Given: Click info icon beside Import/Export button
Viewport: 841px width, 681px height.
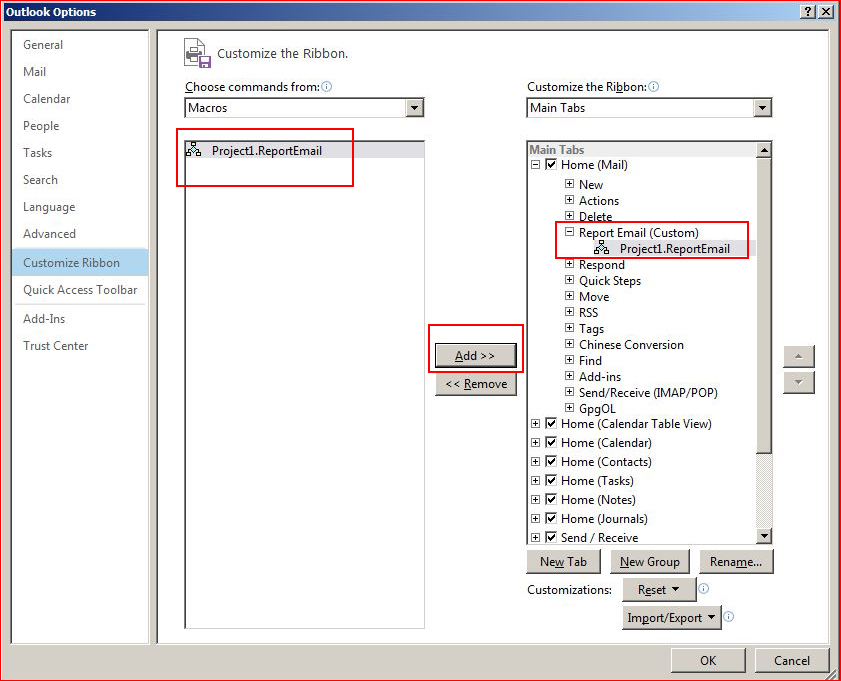Looking at the screenshot, I should point(728,617).
